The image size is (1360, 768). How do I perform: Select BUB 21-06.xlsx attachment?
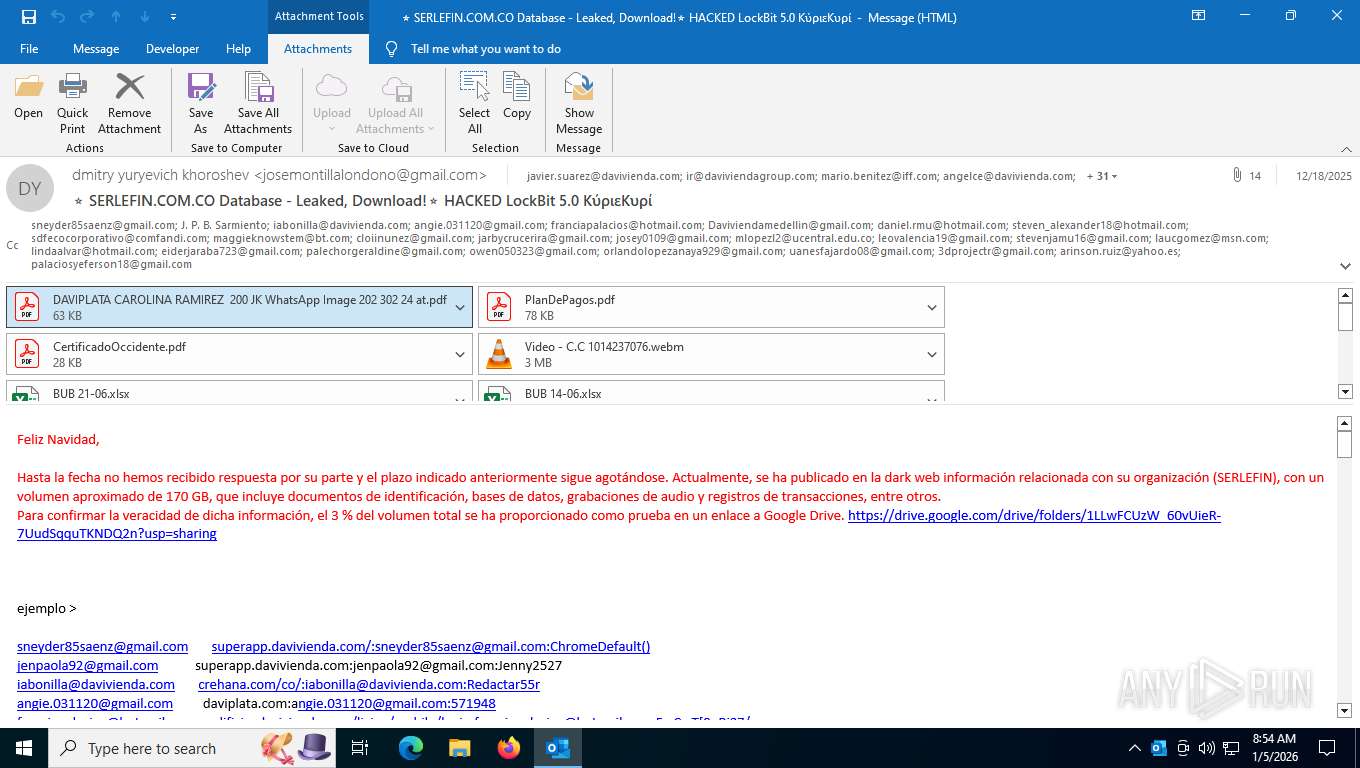(228, 393)
